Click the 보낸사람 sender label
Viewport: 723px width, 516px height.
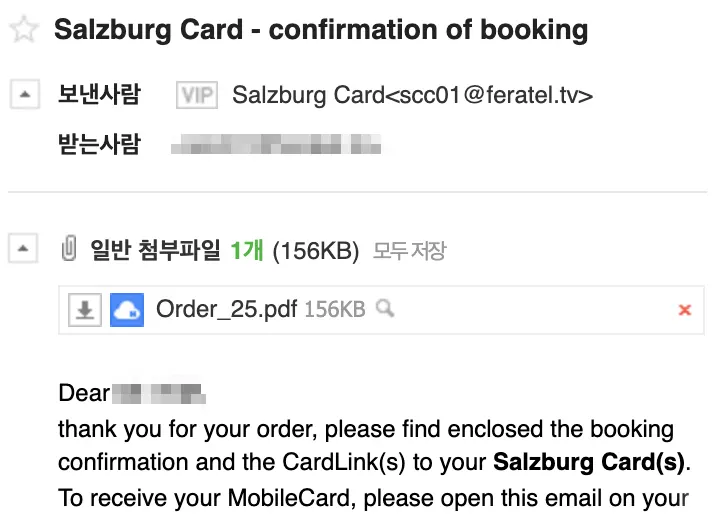click(x=100, y=95)
